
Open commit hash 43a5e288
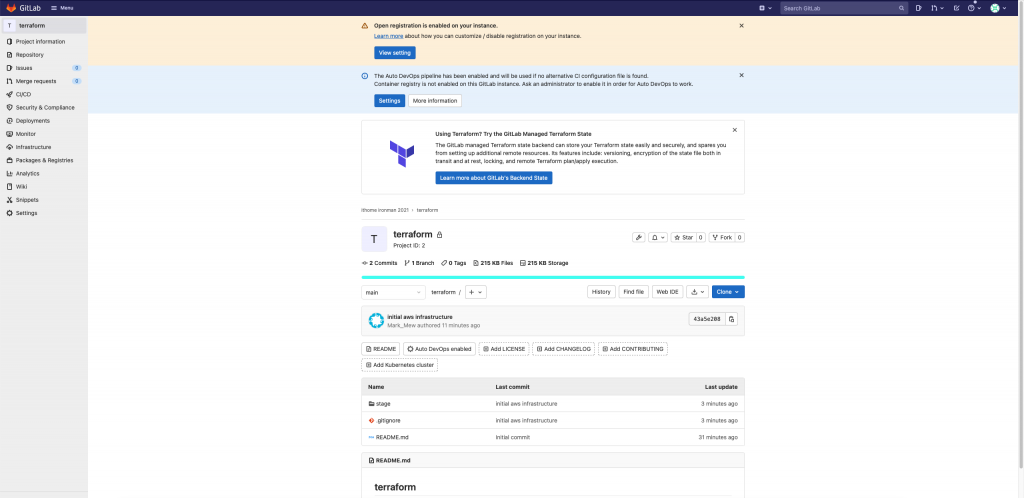[x=707, y=319]
